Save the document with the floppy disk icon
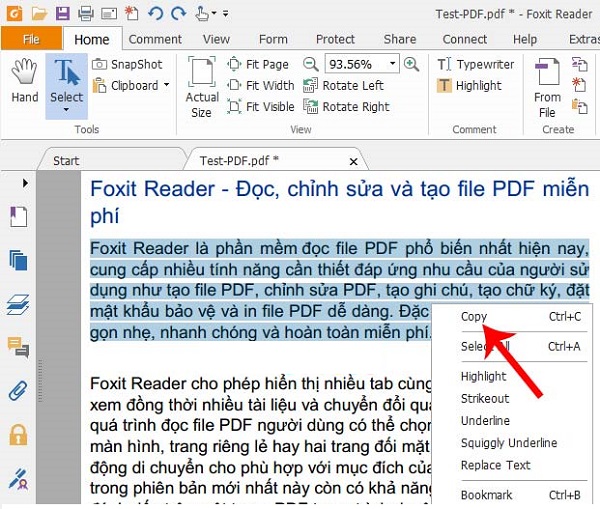 click(62, 14)
